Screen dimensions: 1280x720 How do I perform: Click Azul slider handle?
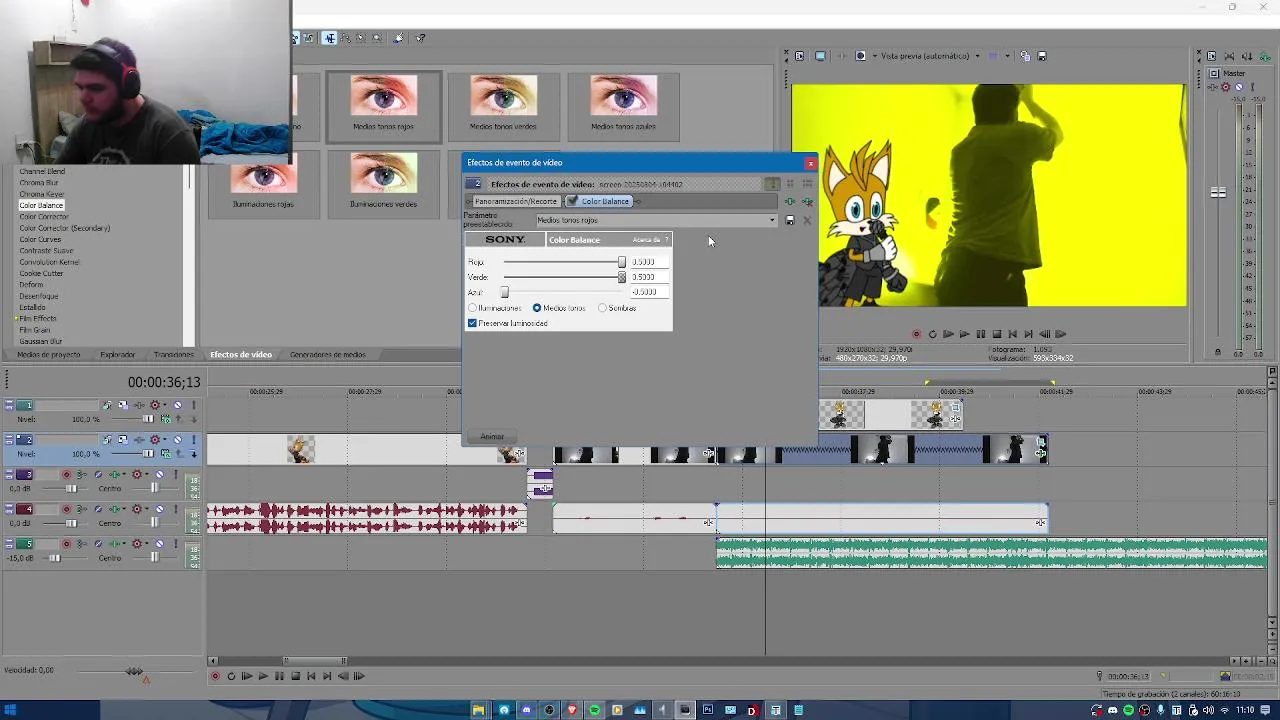504,292
